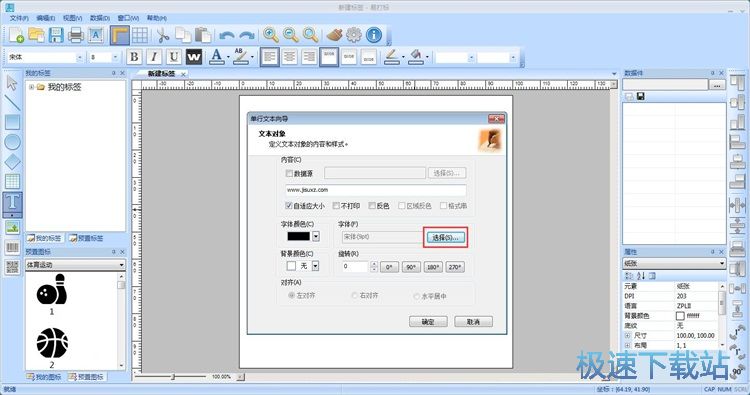Screen dimensions: 750x395
Task: Undo the last action
Action: tap(227, 35)
